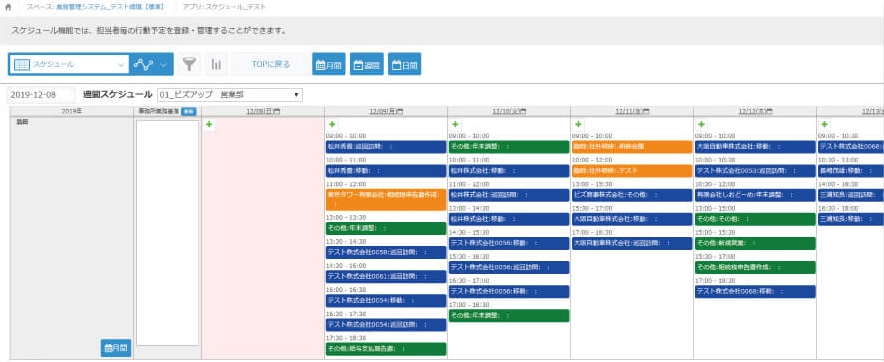Viewport: 884px width, 362px height.
Task: Open Tuesday 15:30 テスト株式会社0056 巡回訪問 event
Action: (509, 267)
